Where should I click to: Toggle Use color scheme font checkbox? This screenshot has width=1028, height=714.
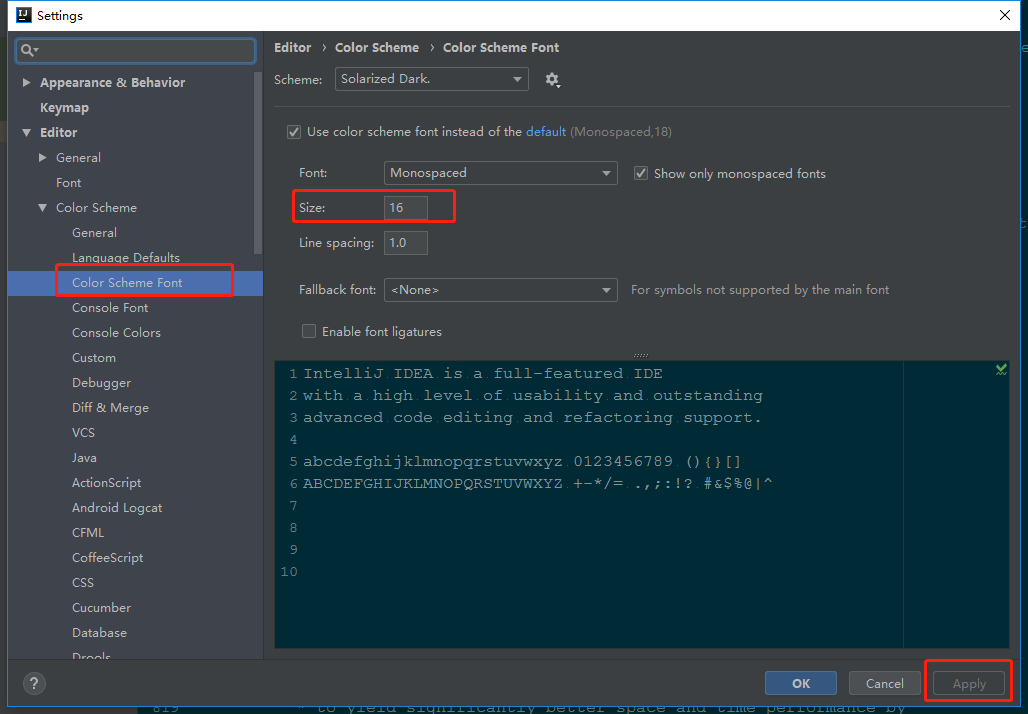[x=294, y=132]
